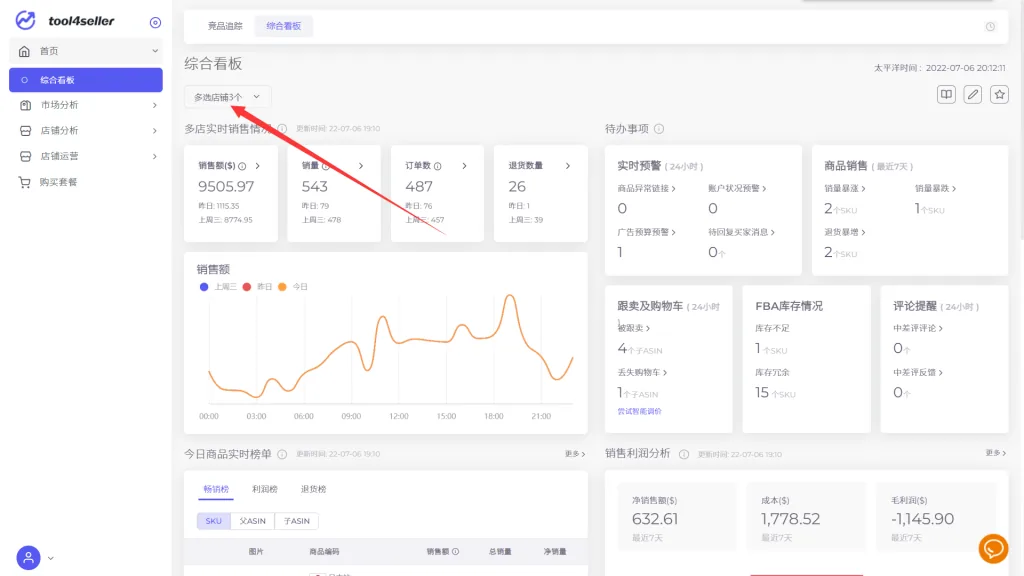Open 退货暴增 link
Image resolution: width=1024 pixels, height=576 pixels.
[x=844, y=232]
